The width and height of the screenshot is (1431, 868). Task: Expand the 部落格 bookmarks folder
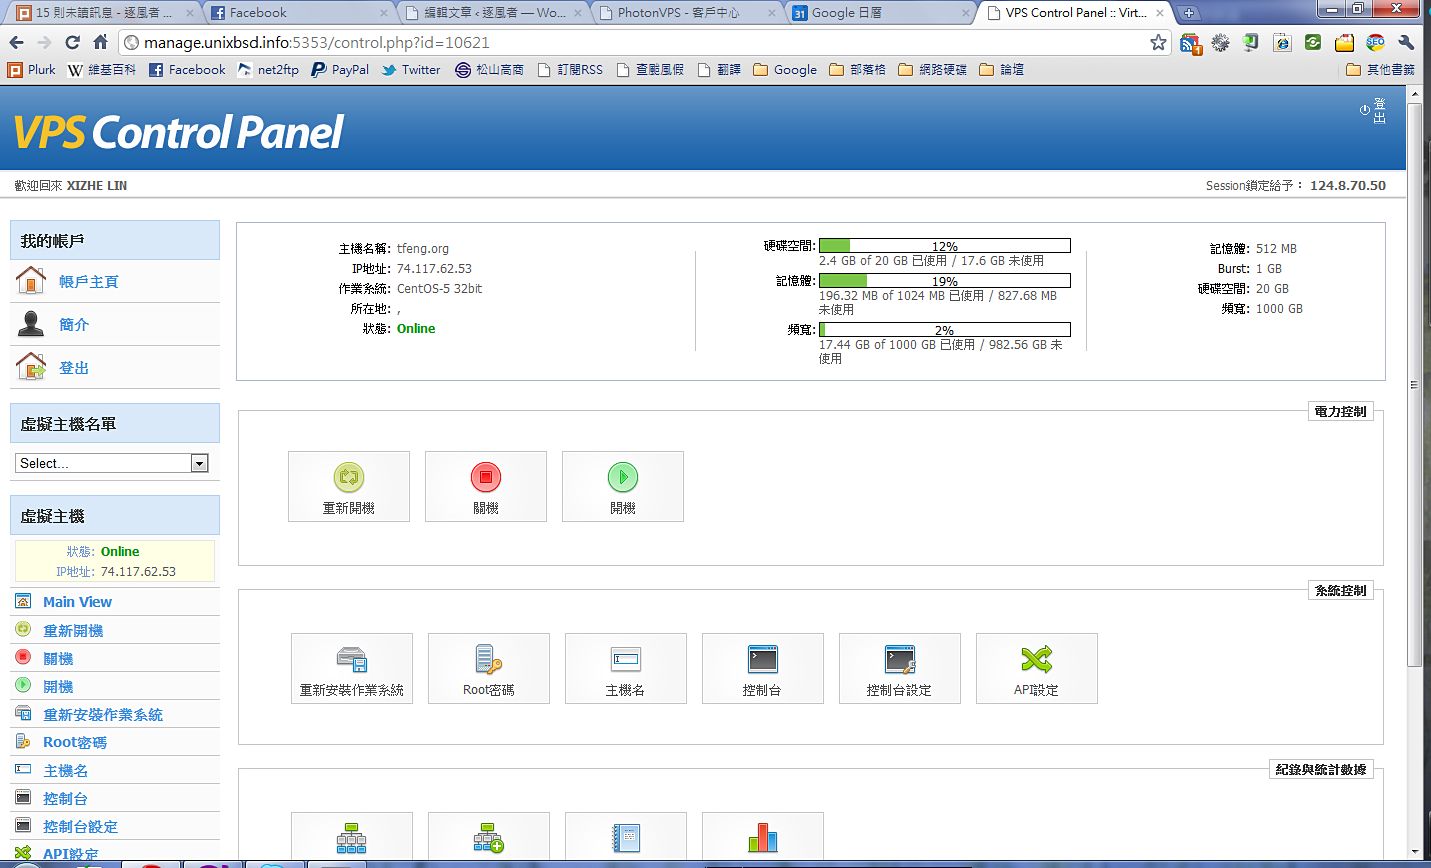pos(858,70)
